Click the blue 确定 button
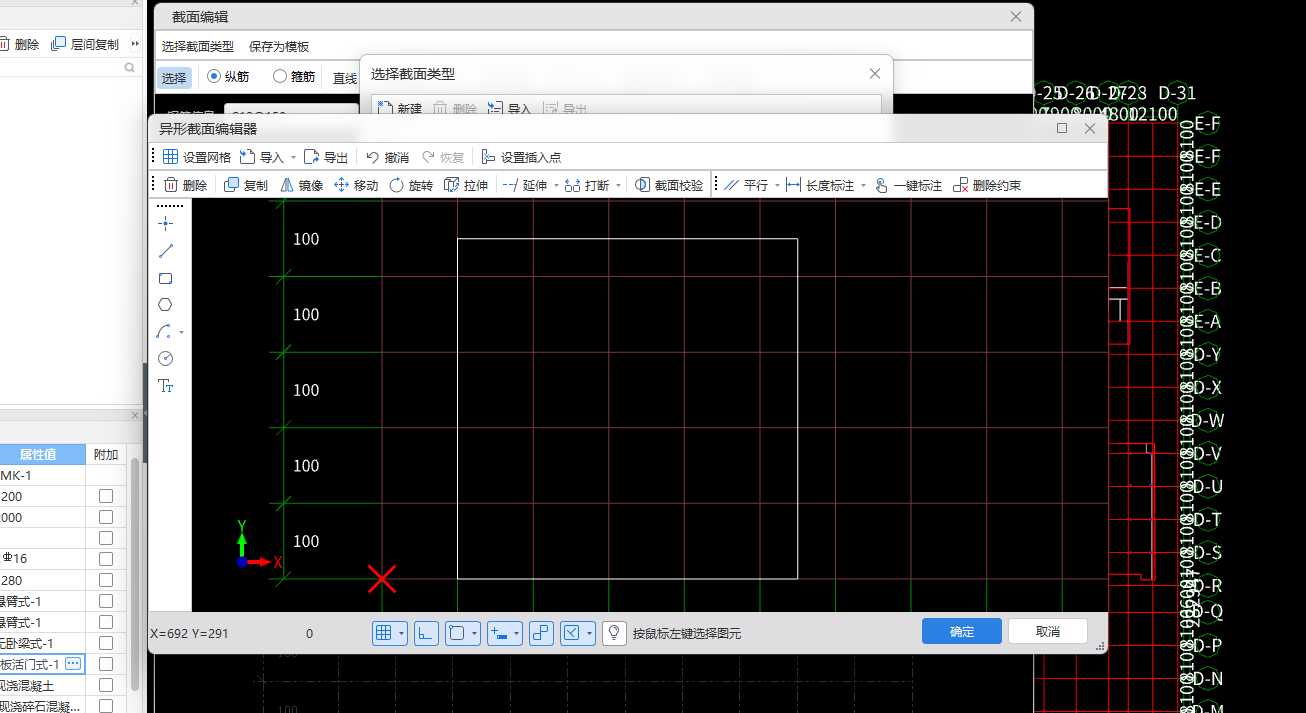The image size is (1306, 713). click(x=962, y=631)
